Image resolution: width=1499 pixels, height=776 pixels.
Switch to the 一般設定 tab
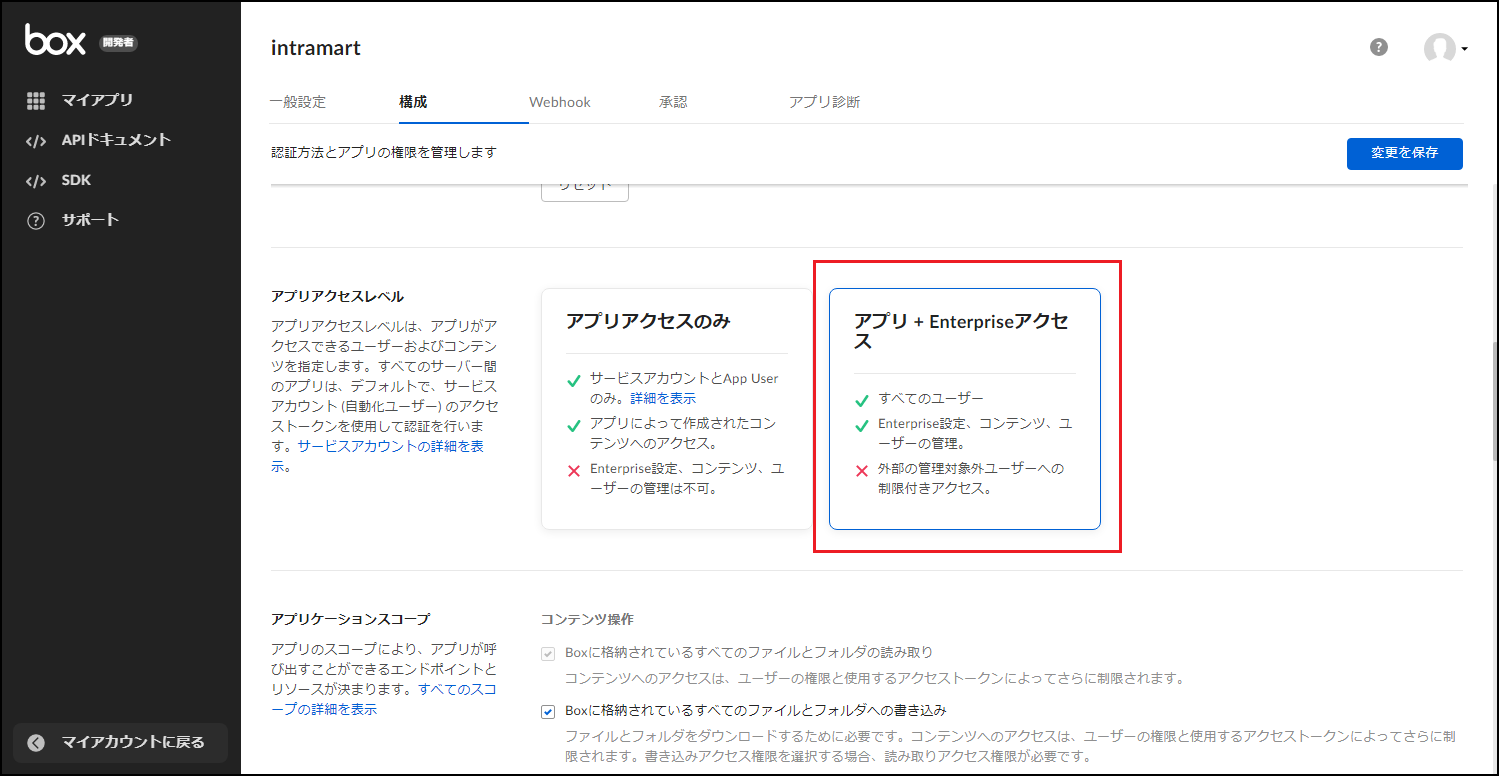(x=298, y=102)
